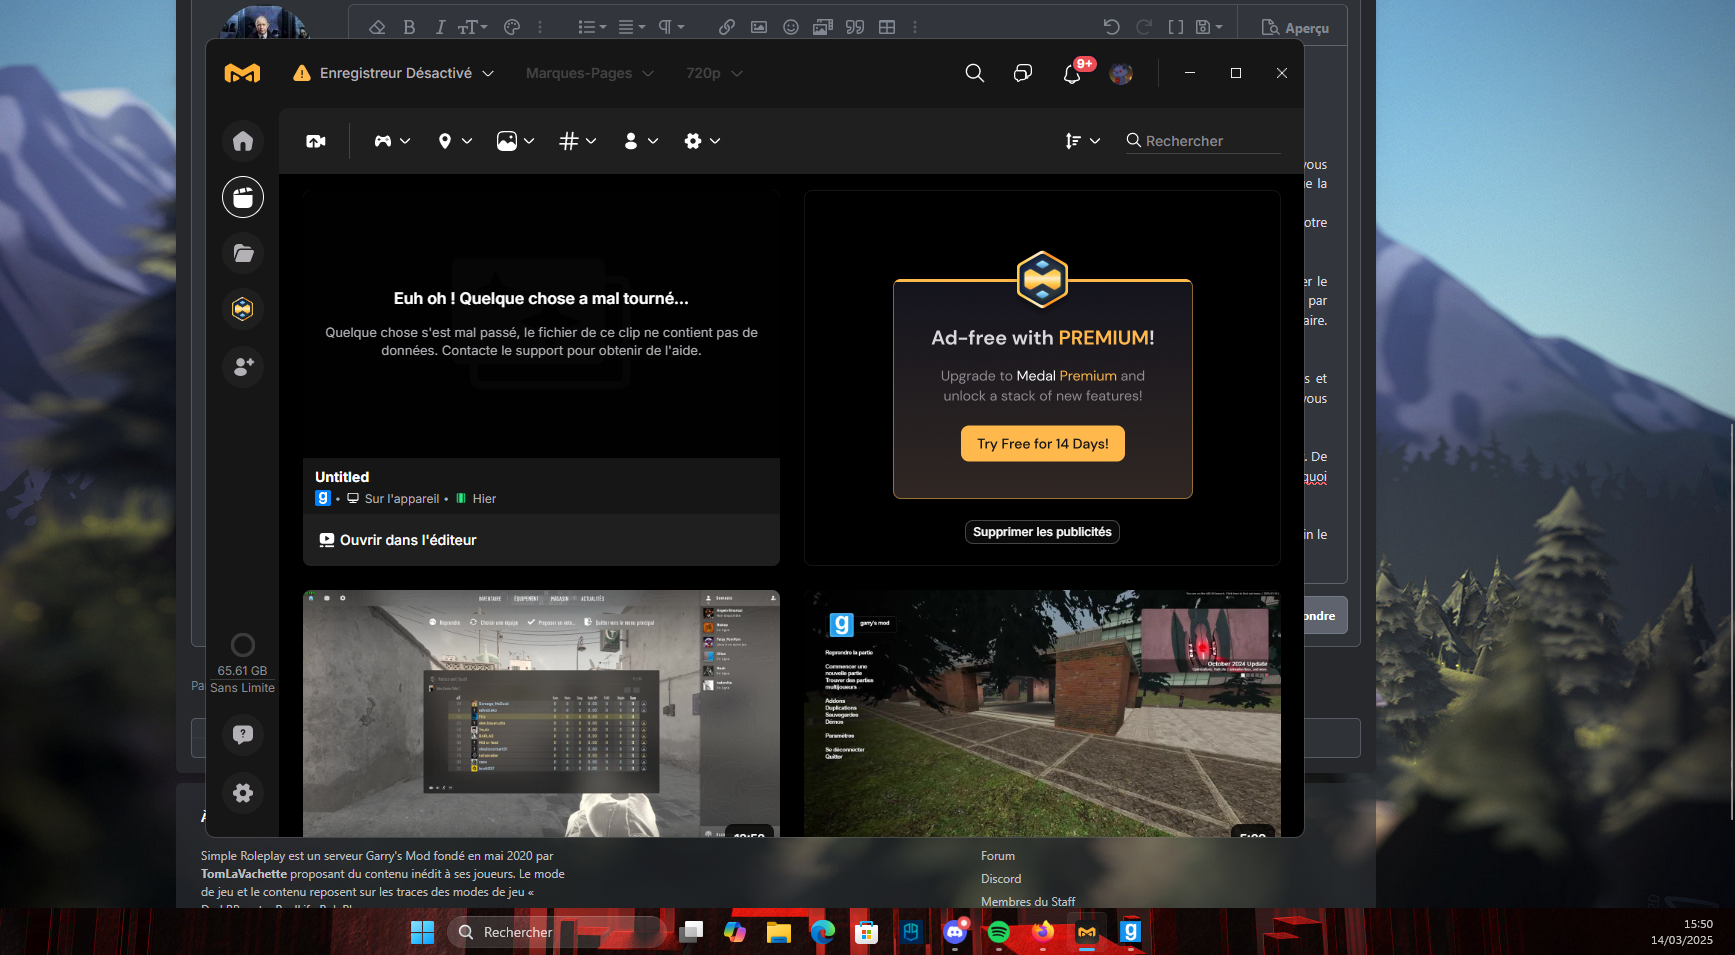Open the Discord footer link
This screenshot has width=1735, height=955.
[1001, 879]
